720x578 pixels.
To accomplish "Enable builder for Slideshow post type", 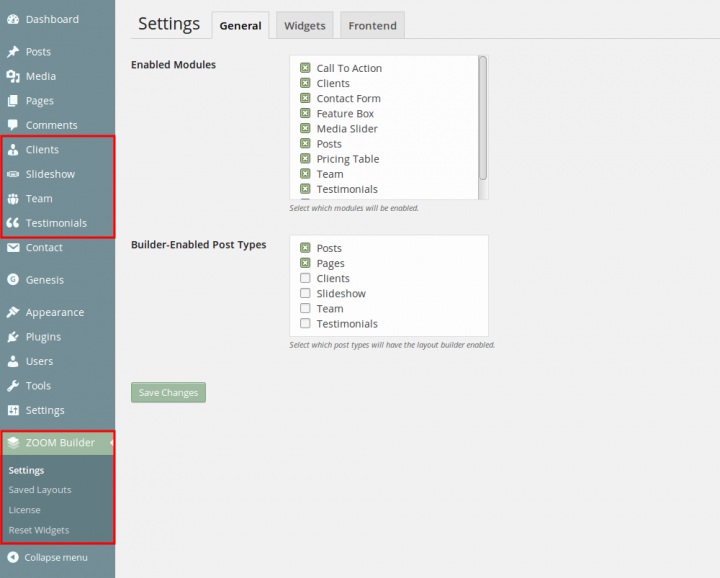I will [x=305, y=293].
